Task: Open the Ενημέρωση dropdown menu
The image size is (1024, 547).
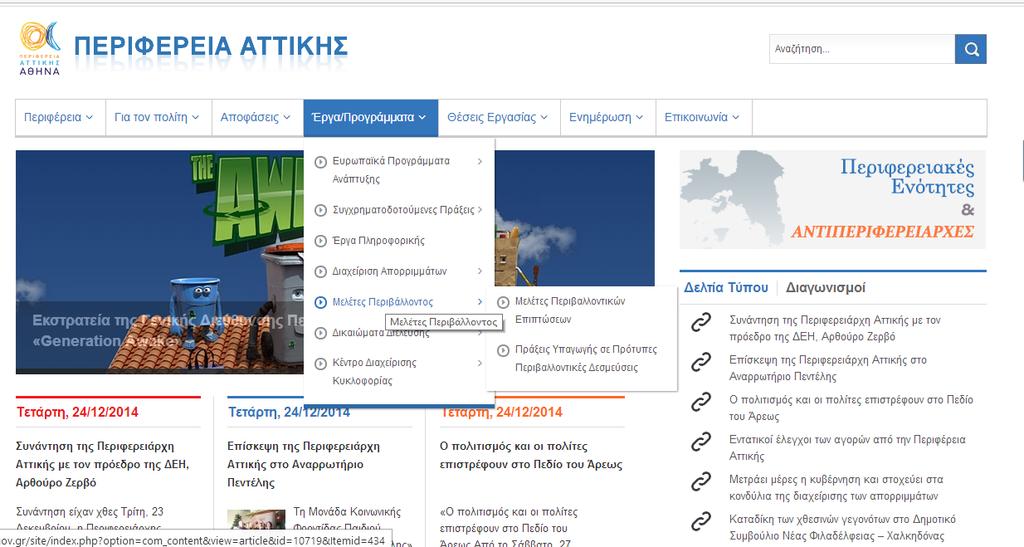Action: pos(607,117)
